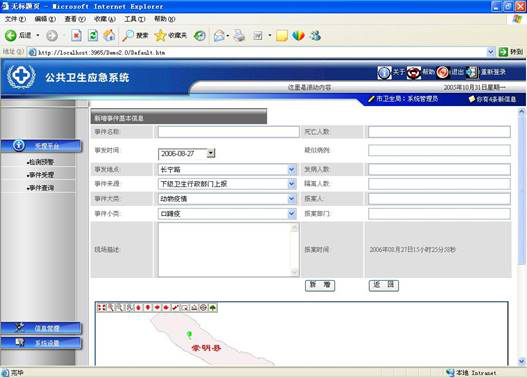Click the green marker on the map
Screen dimensions: 527x378
point(189,334)
